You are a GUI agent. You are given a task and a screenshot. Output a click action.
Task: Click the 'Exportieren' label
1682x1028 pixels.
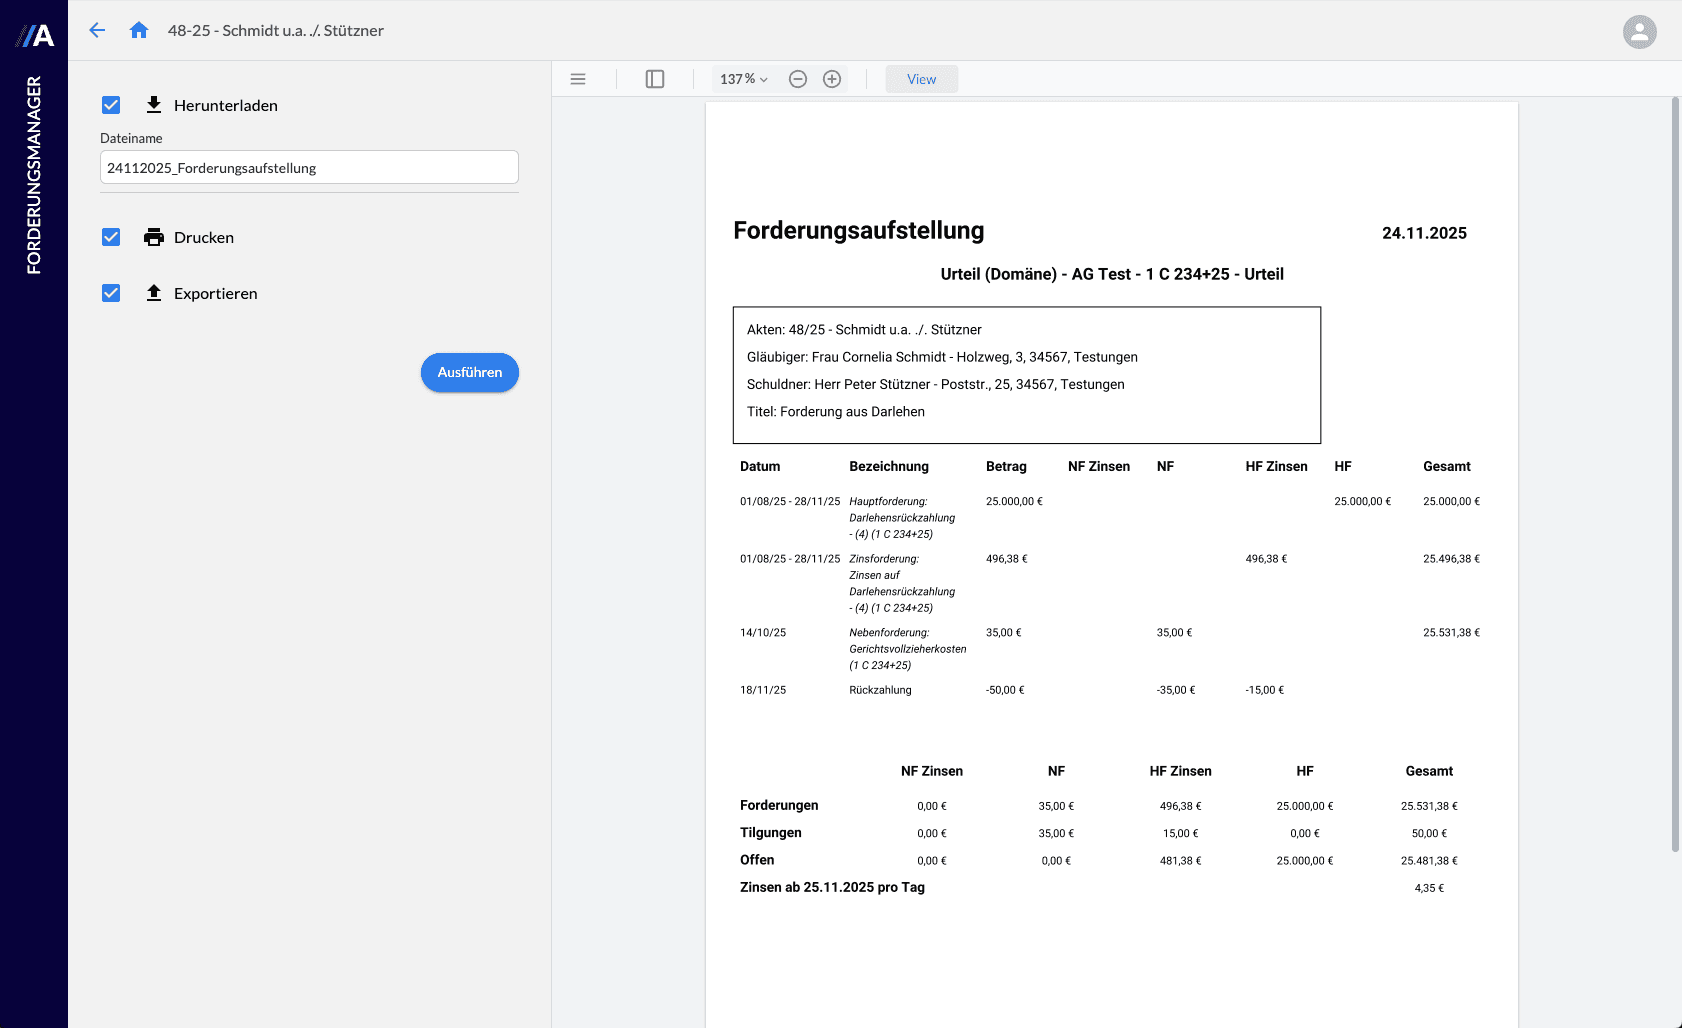[x=216, y=293]
